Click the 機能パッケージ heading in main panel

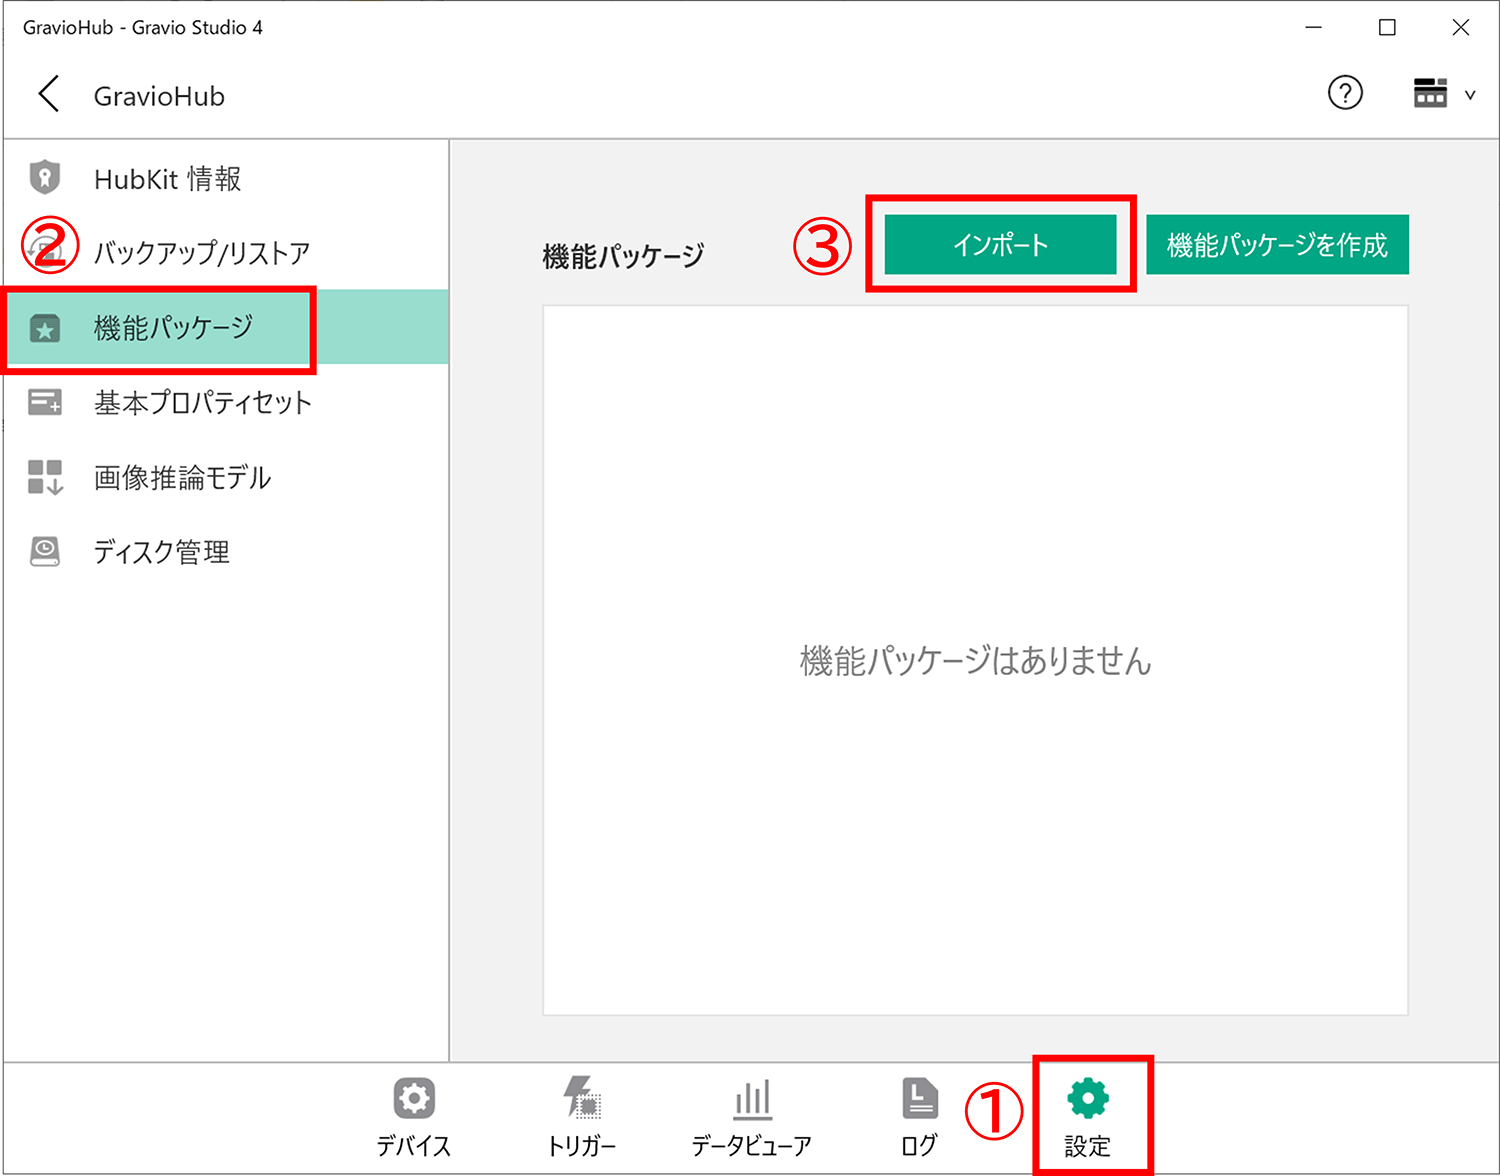pyautogui.click(x=623, y=256)
